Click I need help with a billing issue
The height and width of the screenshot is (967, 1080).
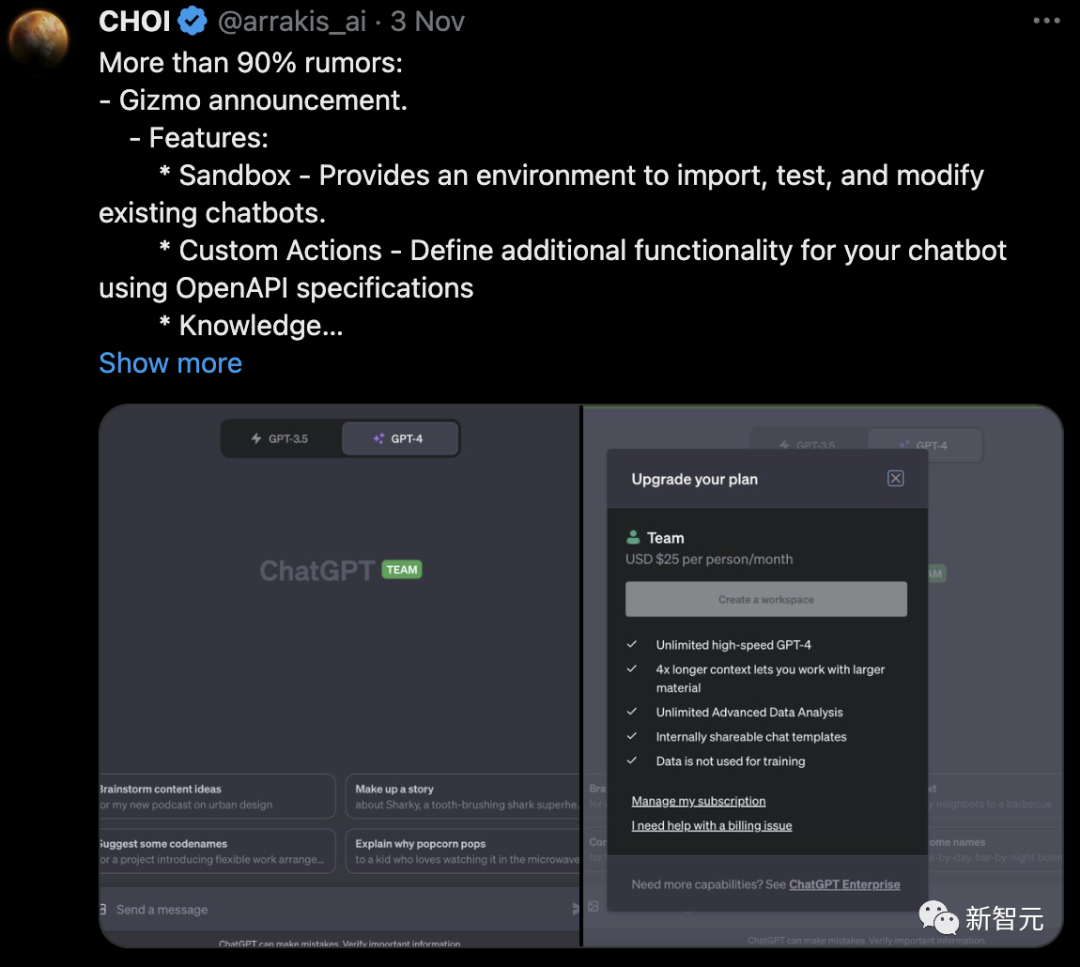point(712,826)
